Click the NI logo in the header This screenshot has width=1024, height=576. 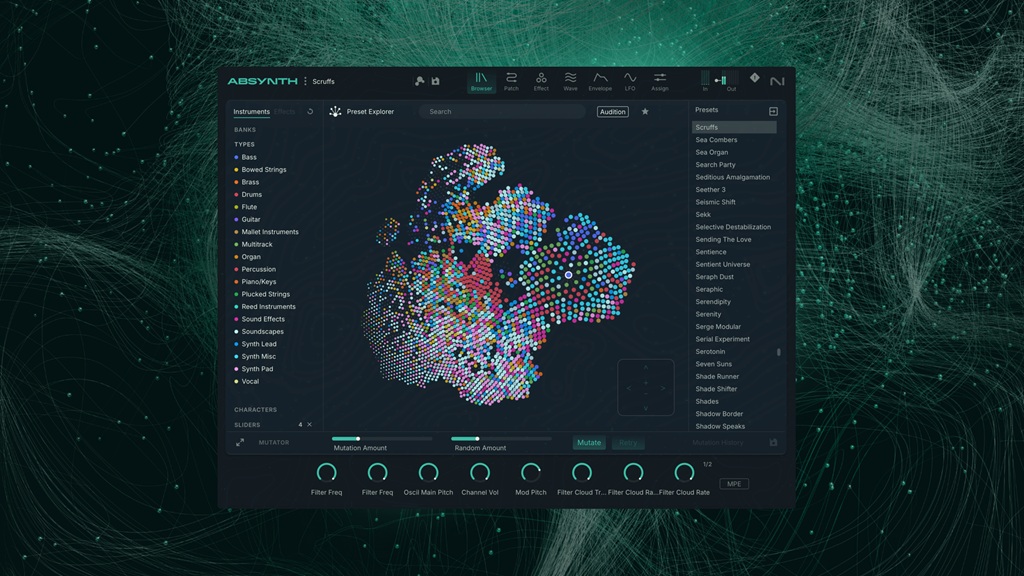778,80
